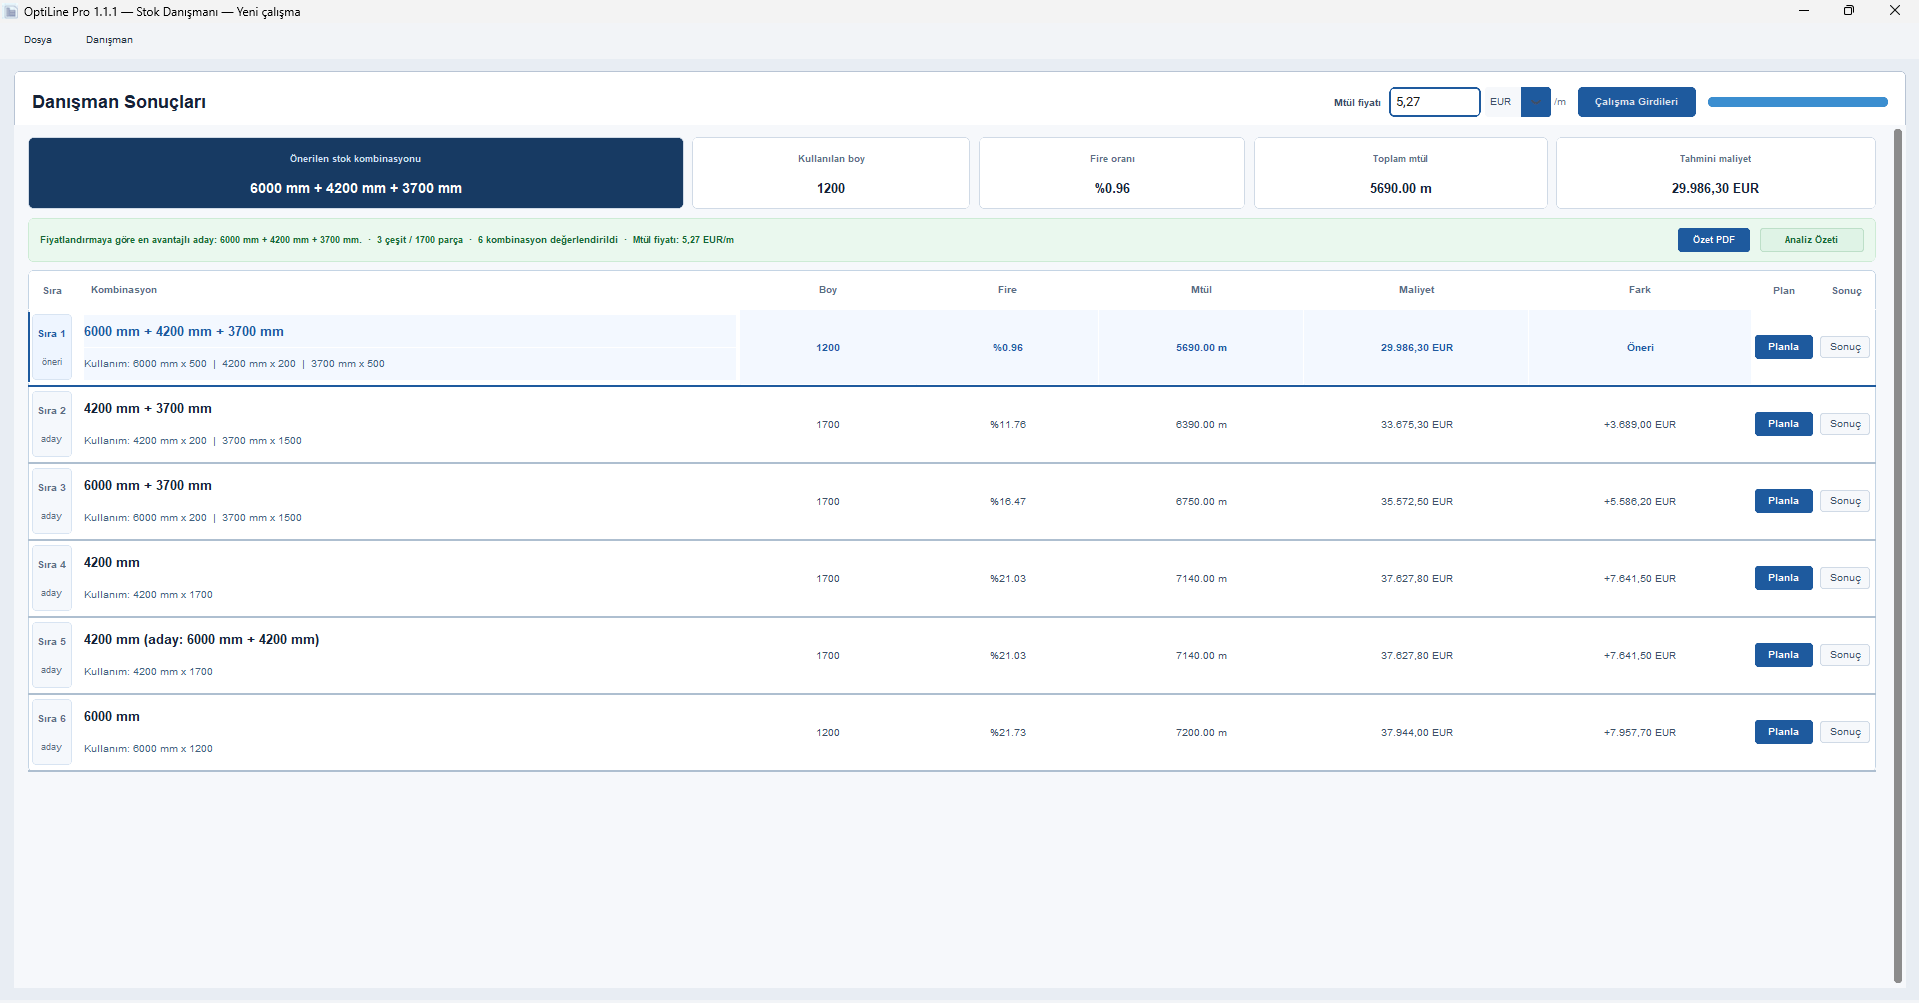
Task: Open the Analiz Özeti summary
Action: point(1811,240)
